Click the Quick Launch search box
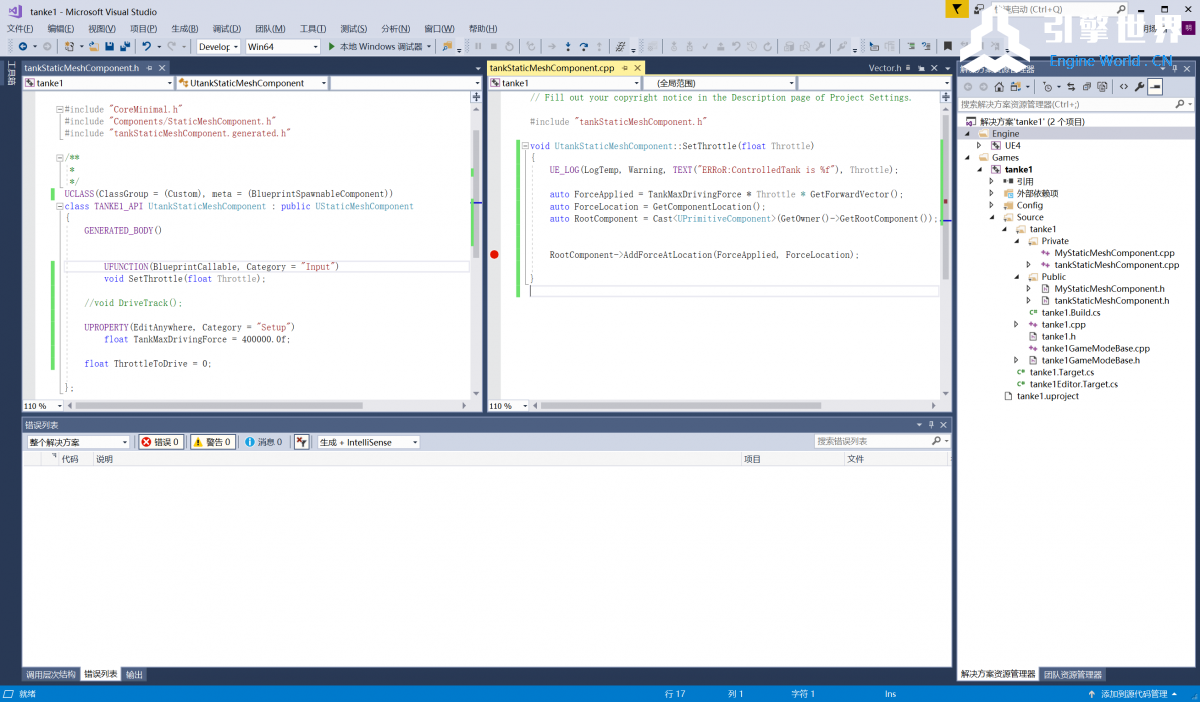 1060,9
